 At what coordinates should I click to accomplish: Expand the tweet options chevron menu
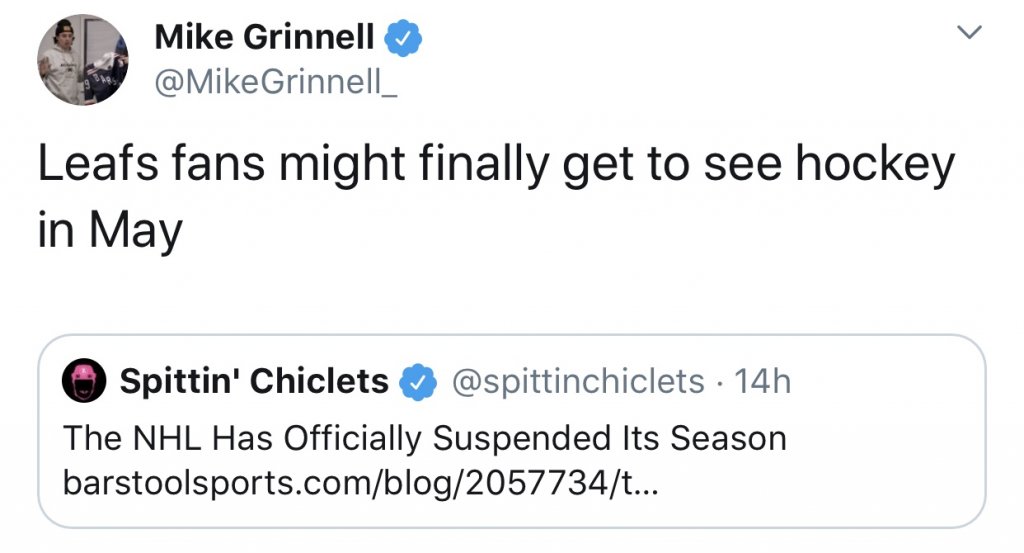coord(967,33)
